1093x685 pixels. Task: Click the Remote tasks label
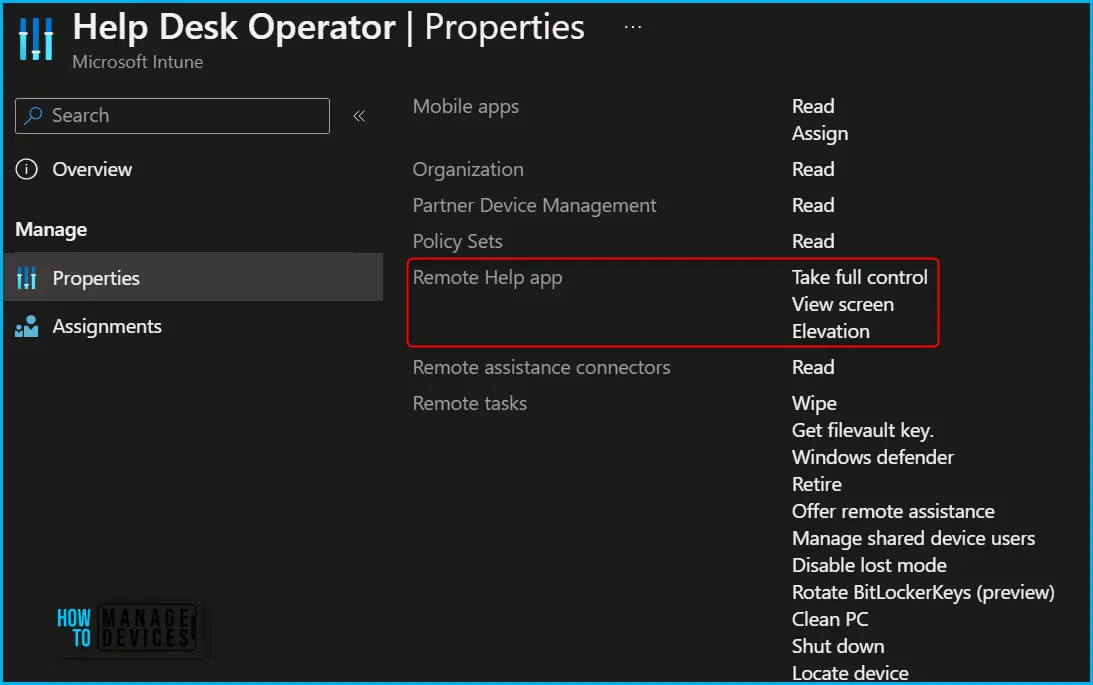[470, 403]
